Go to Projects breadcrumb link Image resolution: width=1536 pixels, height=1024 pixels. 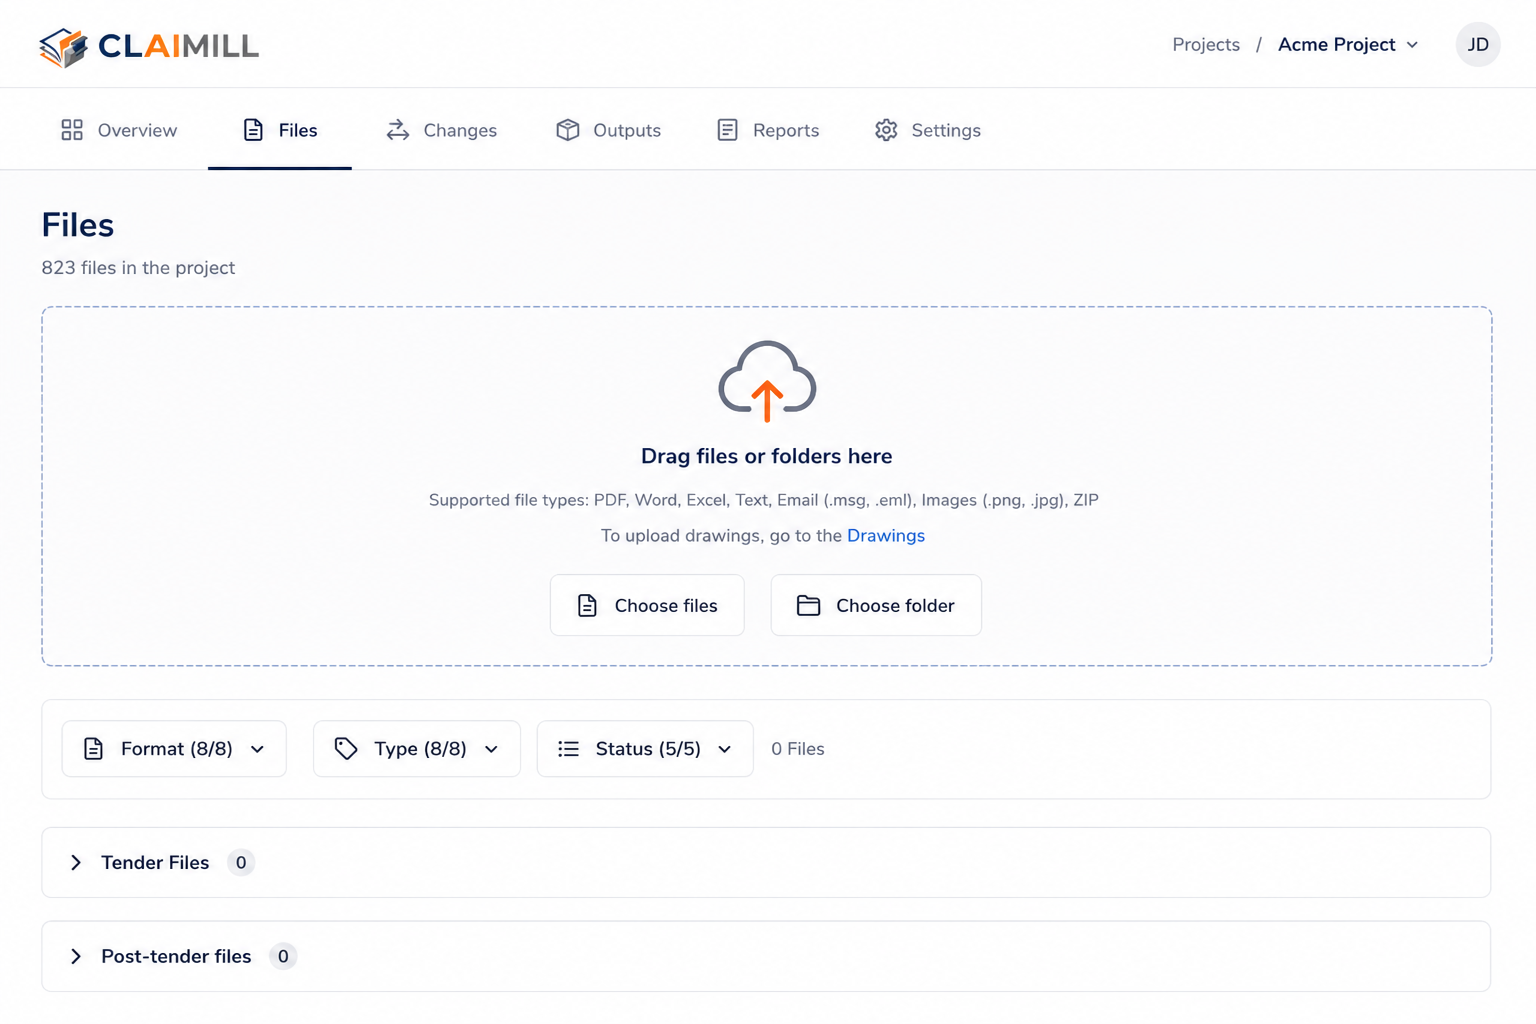click(1206, 45)
